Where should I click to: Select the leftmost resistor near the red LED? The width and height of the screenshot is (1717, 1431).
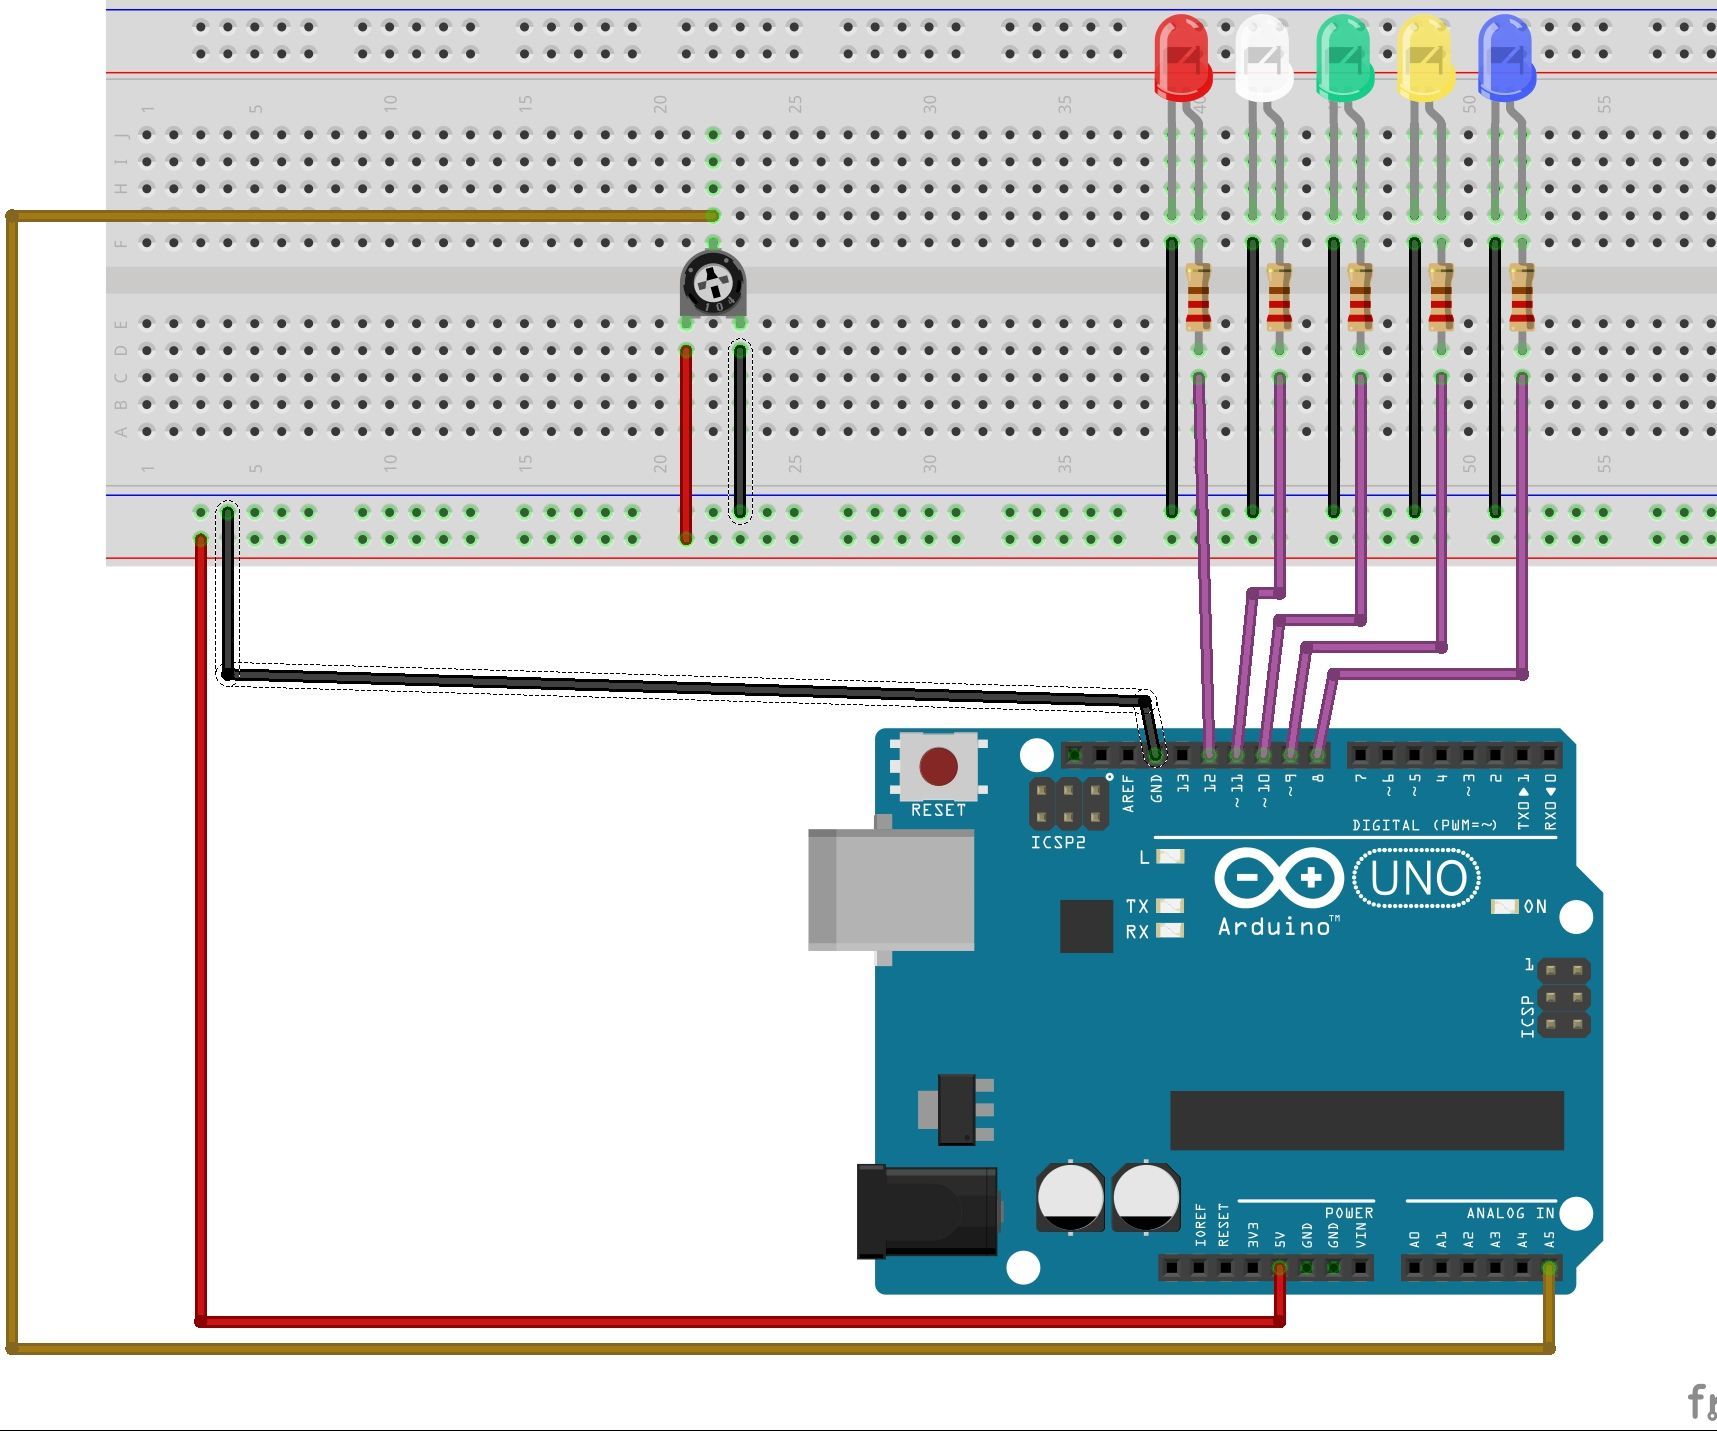coord(1196,297)
